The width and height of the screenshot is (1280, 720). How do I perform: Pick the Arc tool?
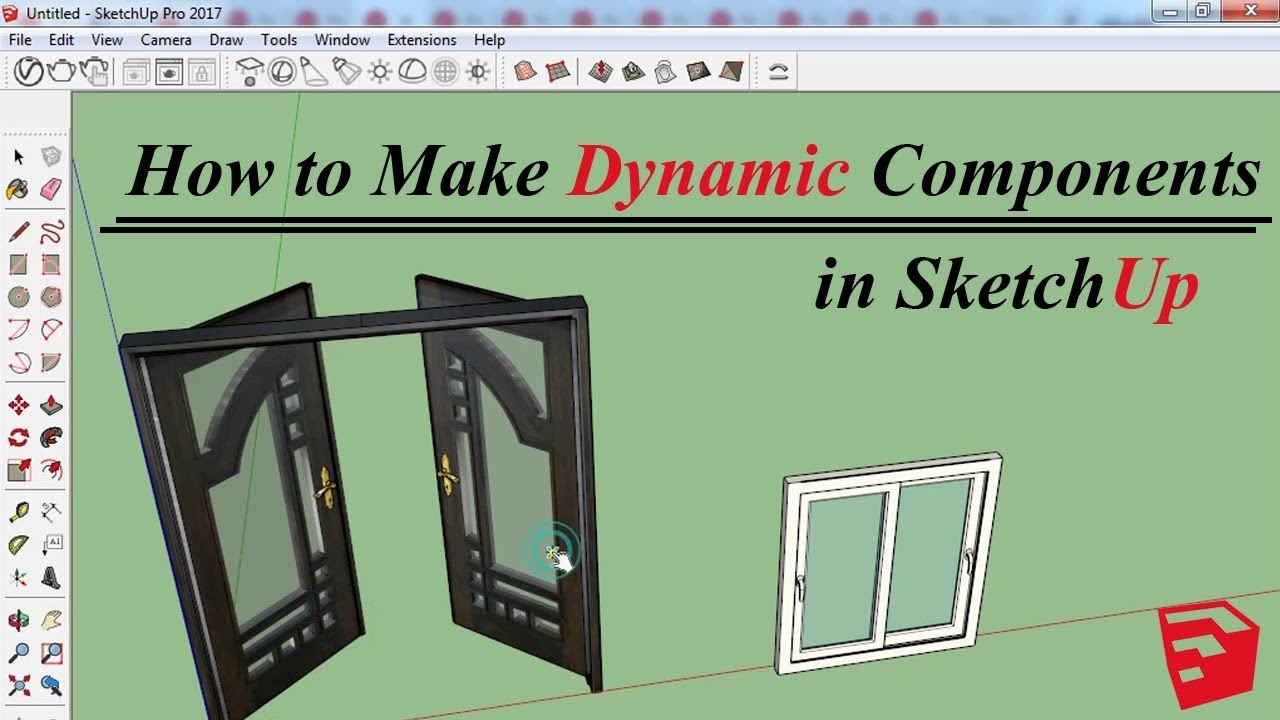pyautogui.click(x=18, y=329)
